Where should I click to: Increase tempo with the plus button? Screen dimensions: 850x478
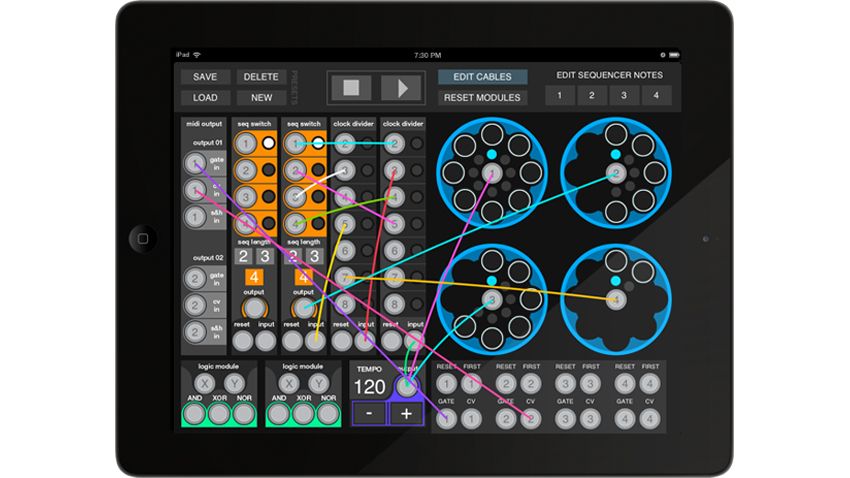coord(407,414)
